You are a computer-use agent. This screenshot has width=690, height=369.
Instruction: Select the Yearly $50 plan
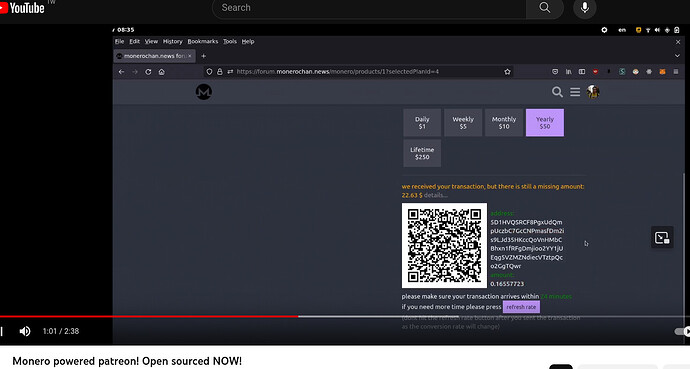click(545, 123)
